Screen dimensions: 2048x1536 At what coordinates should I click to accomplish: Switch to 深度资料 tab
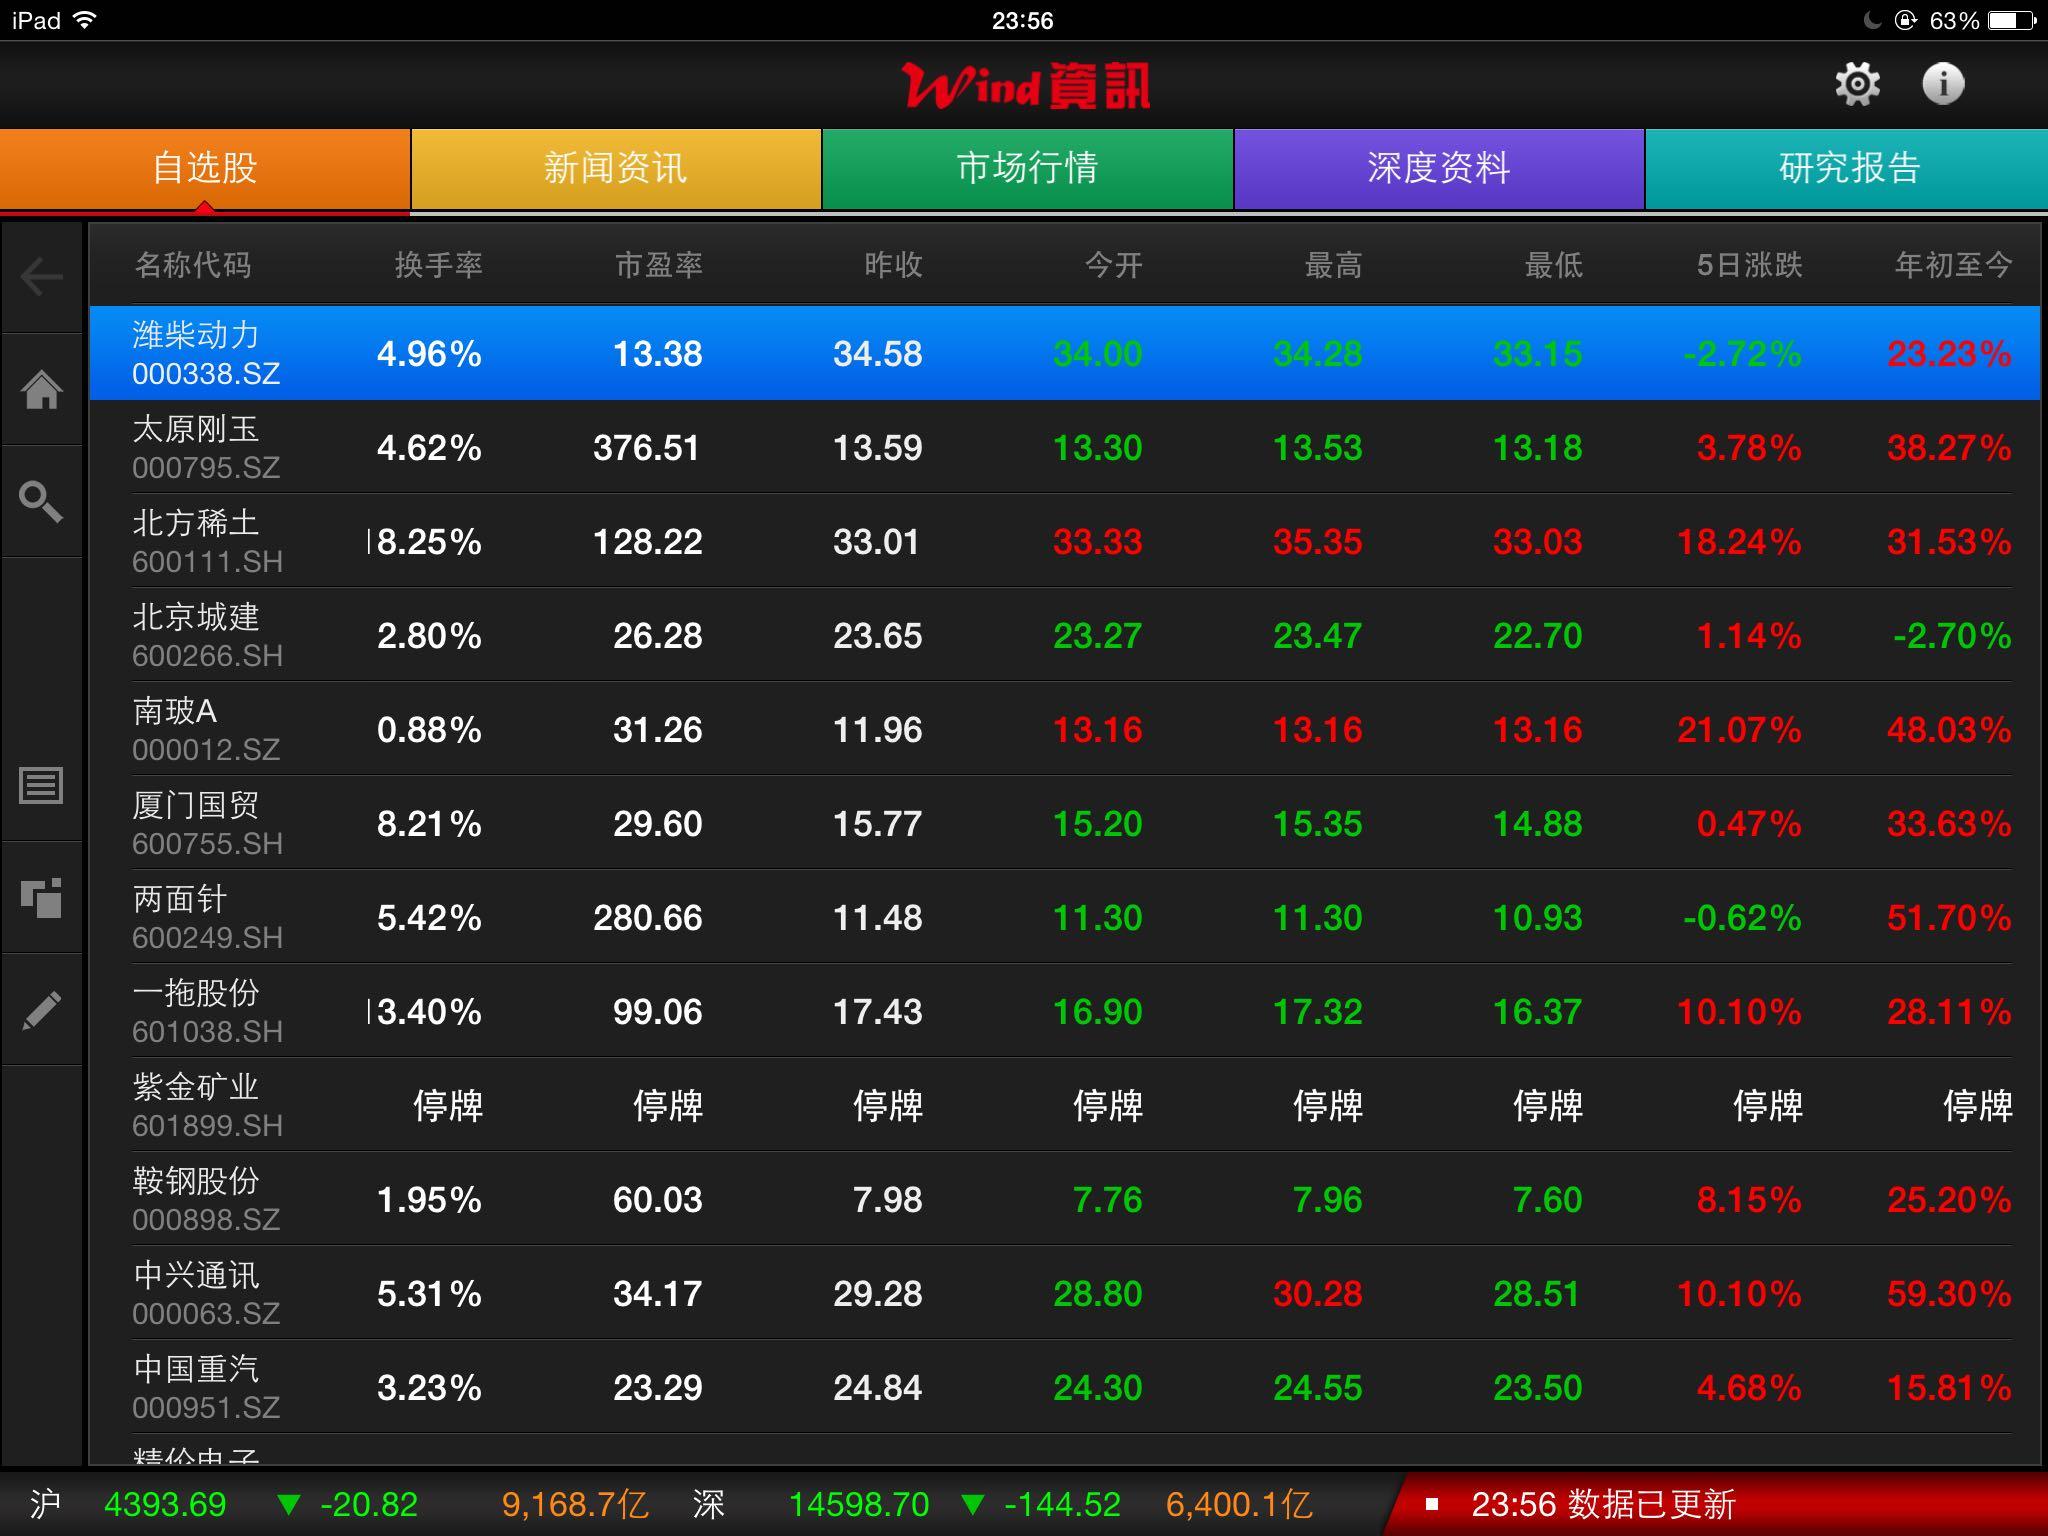1439,168
